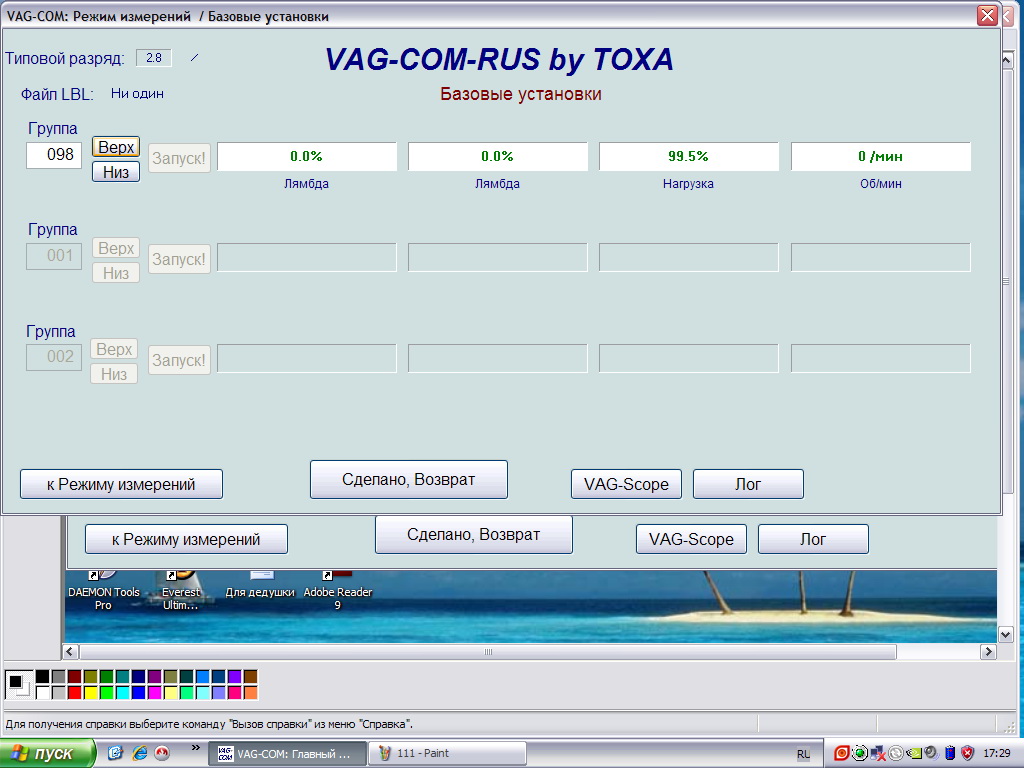This screenshot has height=768, width=1024.
Task: Switch to VAG-COM: Главный taskbar window
Action: click(286, 753)
